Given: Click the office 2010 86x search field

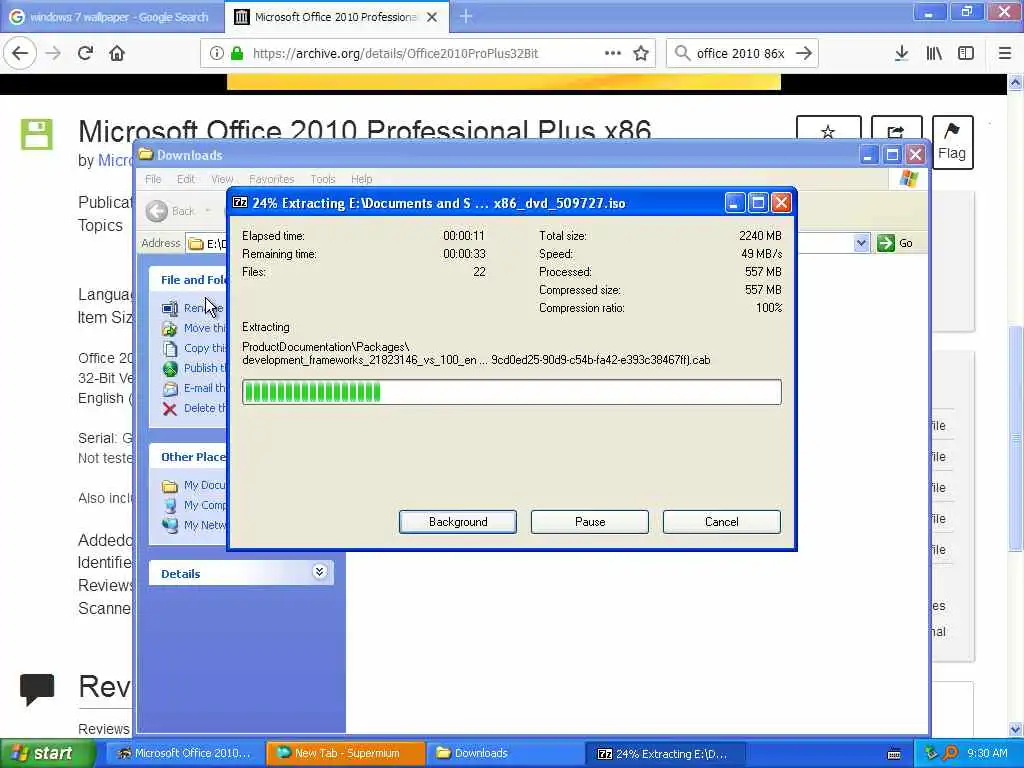Looking at the screenshot, I should [x=741, y=53].
